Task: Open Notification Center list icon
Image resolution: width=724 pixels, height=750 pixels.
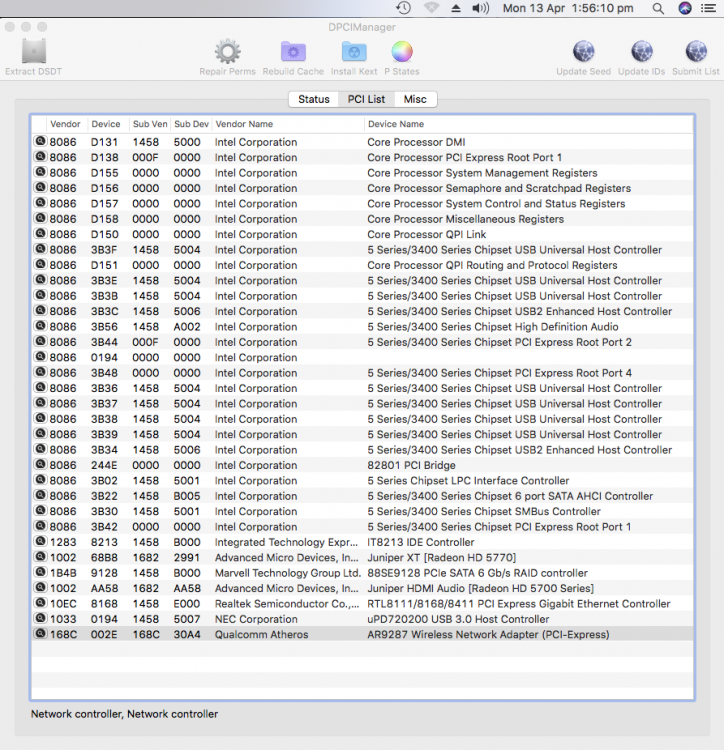Action: [708, 8]
